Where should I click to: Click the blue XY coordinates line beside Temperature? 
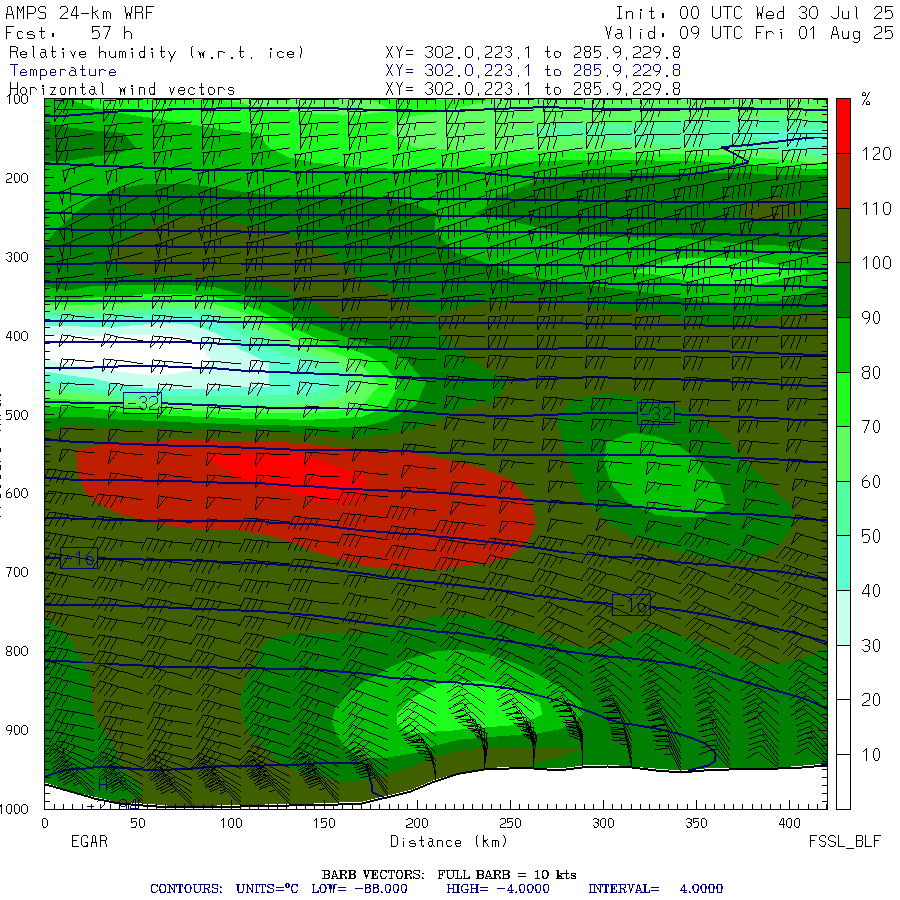click(533, 71)
